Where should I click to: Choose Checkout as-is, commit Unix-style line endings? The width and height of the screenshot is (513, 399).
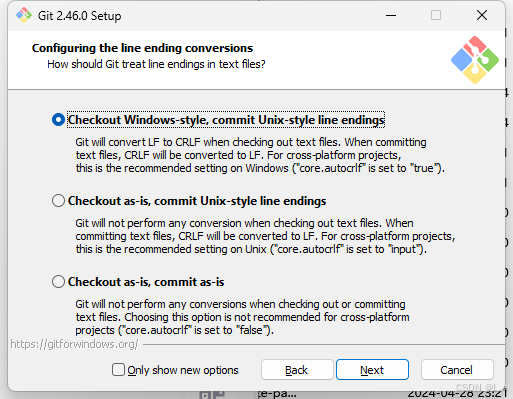pos(58,201)
